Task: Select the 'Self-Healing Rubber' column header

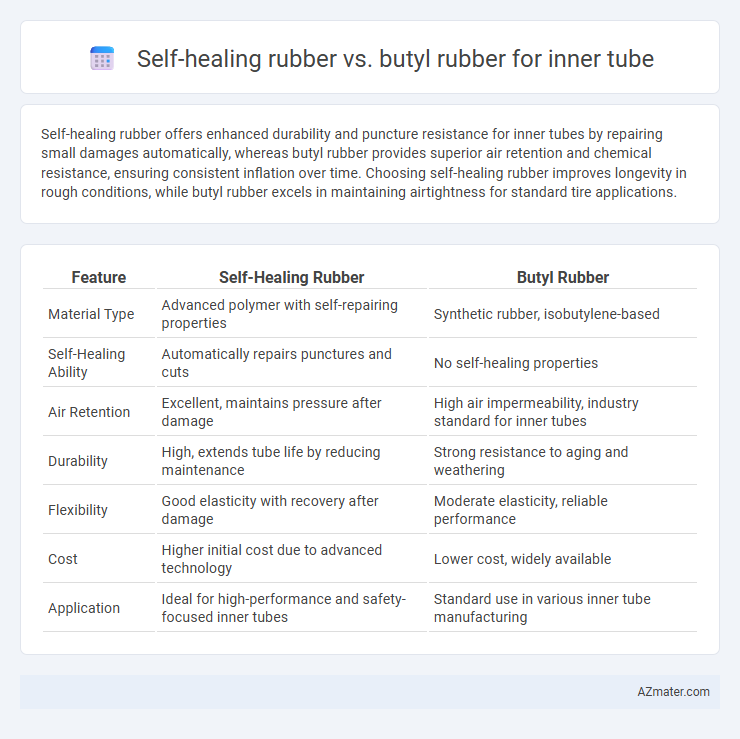Action: tap(291, 277)
